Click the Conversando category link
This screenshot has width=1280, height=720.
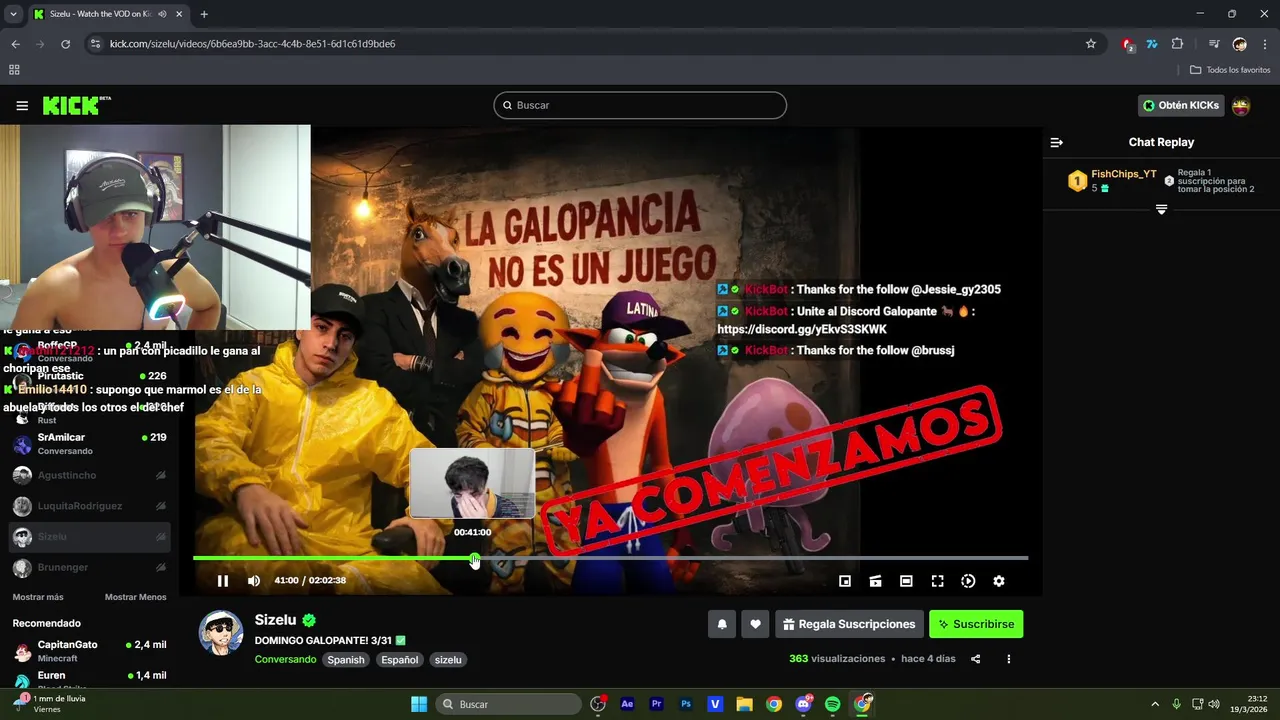pyautogui.click(x=285, y=660)
